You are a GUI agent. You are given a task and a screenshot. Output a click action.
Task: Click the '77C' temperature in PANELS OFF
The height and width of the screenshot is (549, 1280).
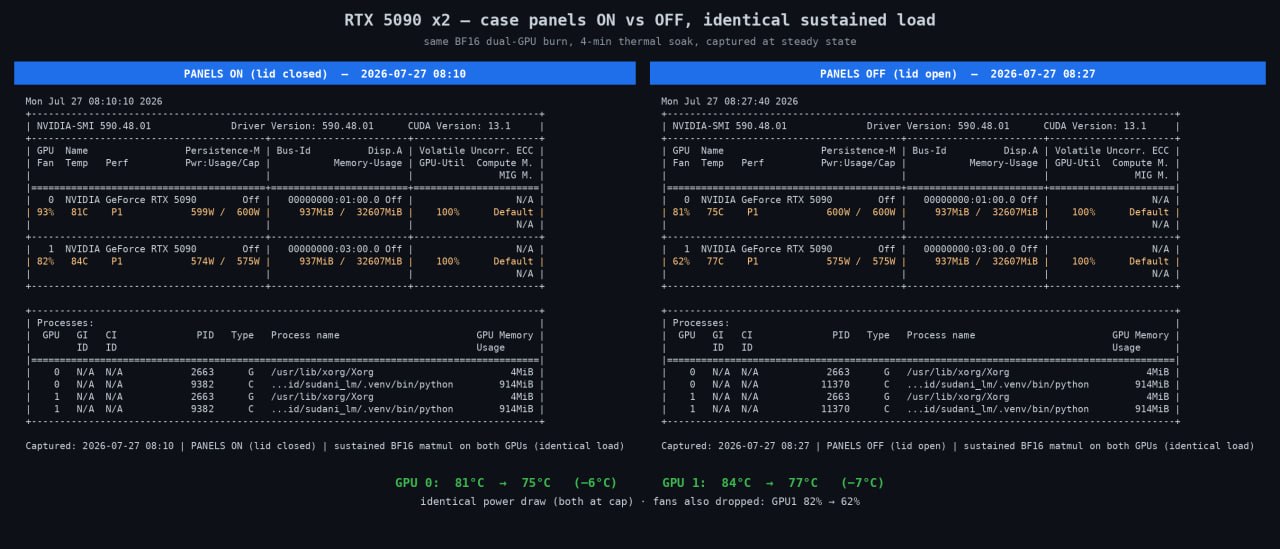715,261
